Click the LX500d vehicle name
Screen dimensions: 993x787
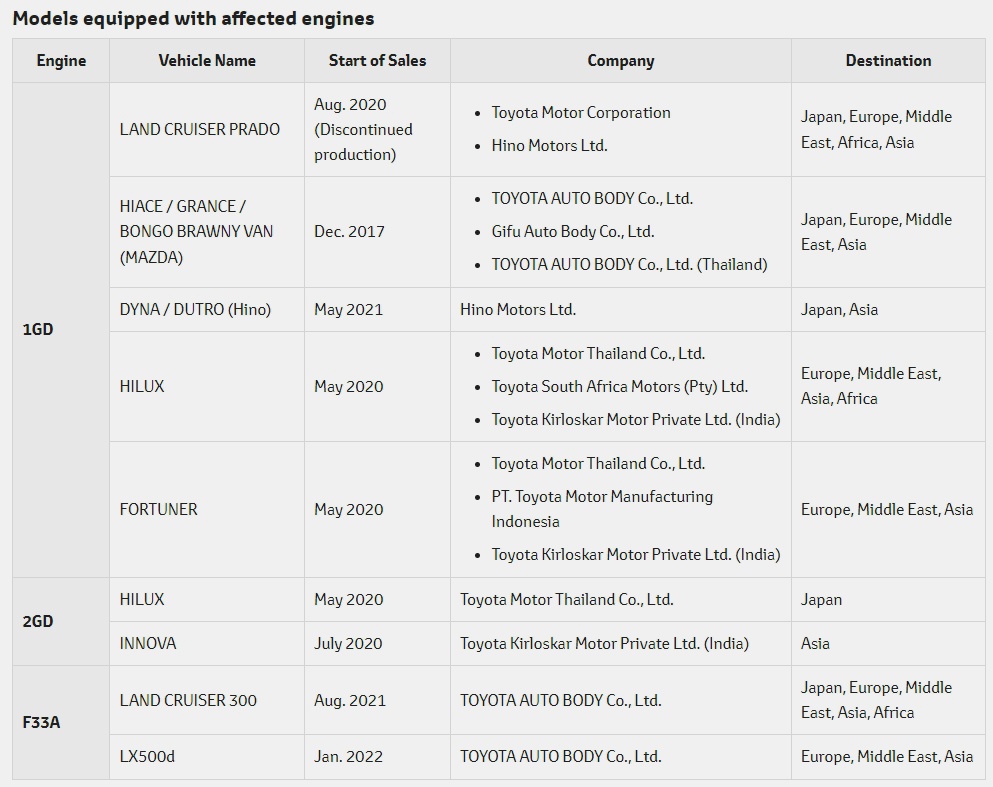click(x=147, y=756)
